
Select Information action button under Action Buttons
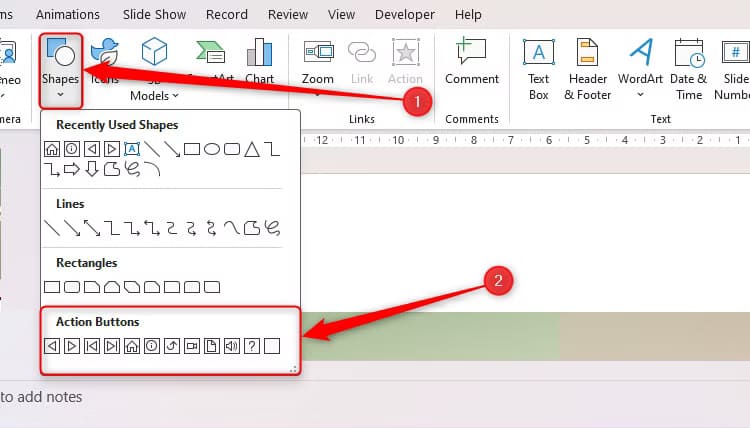[152, 346]
